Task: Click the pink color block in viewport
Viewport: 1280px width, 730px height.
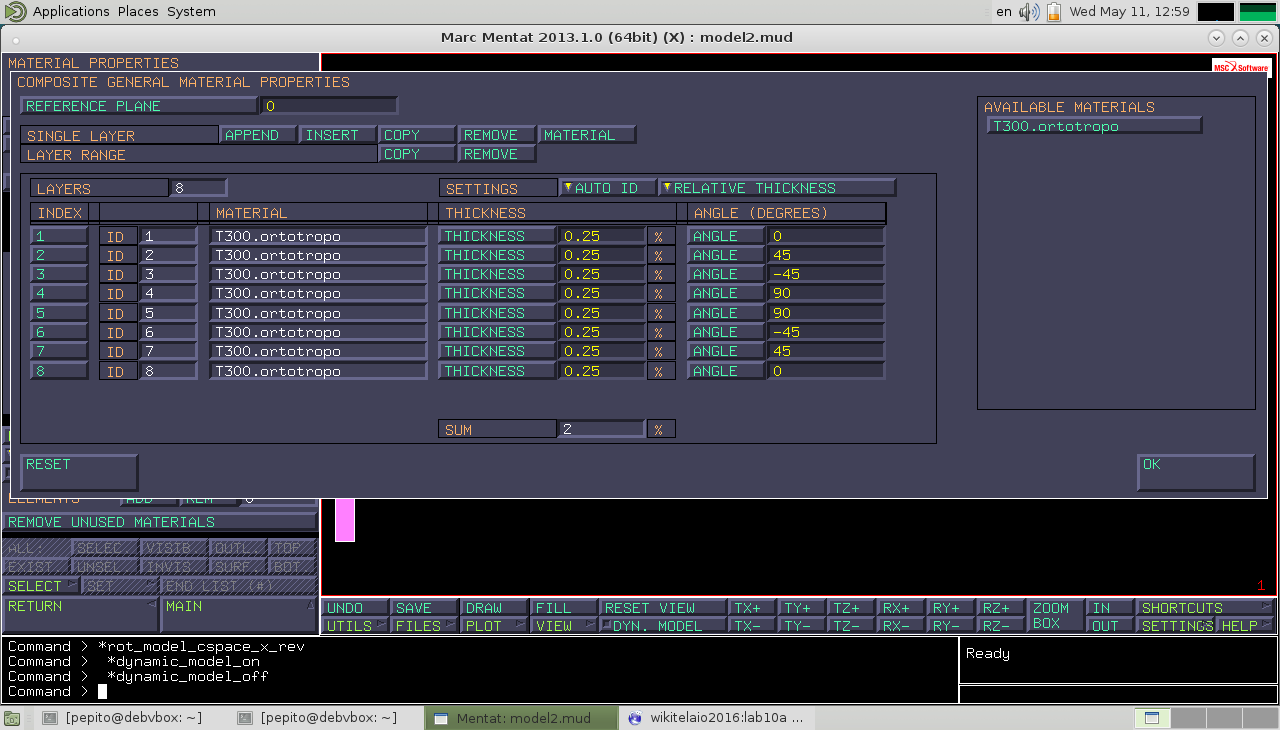Action: pos(344,520)
